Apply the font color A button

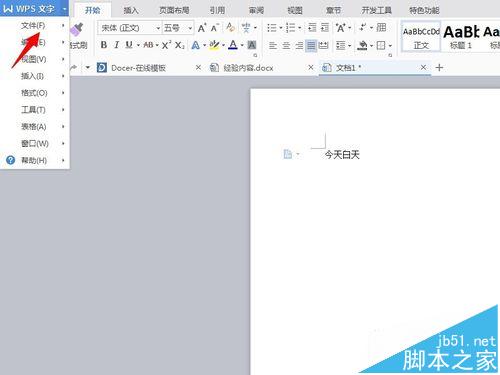point(233,45)
